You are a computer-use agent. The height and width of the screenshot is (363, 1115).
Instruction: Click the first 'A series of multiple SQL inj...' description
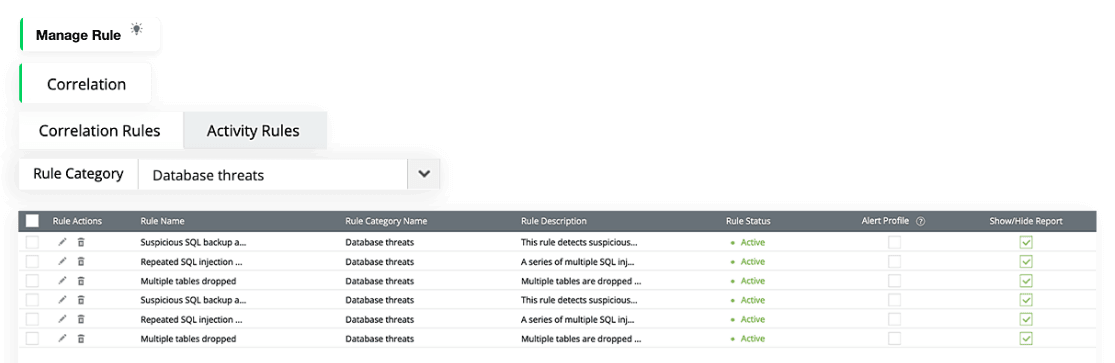tap(577, 262)
